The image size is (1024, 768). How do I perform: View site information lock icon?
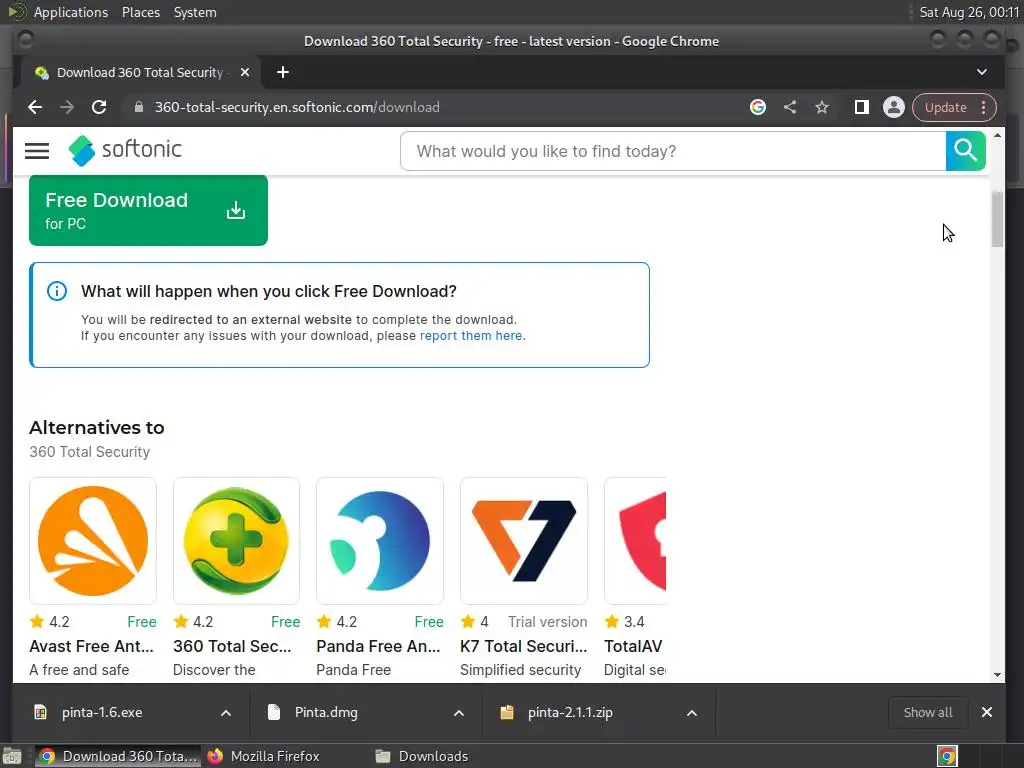click(138, 107)
